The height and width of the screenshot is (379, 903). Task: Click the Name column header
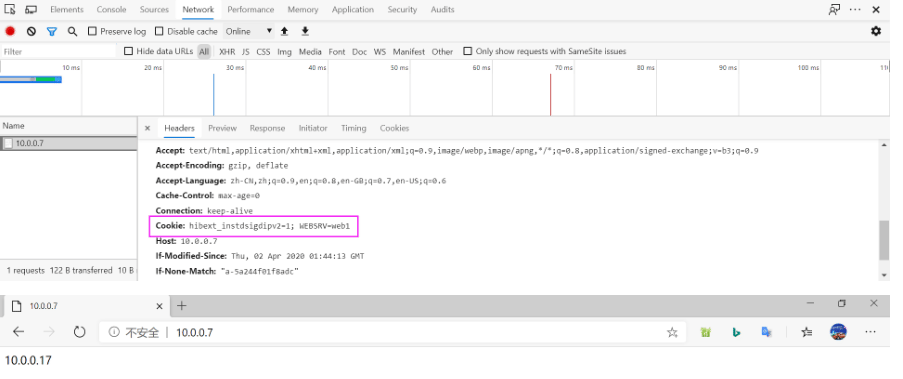coord(69,126)
